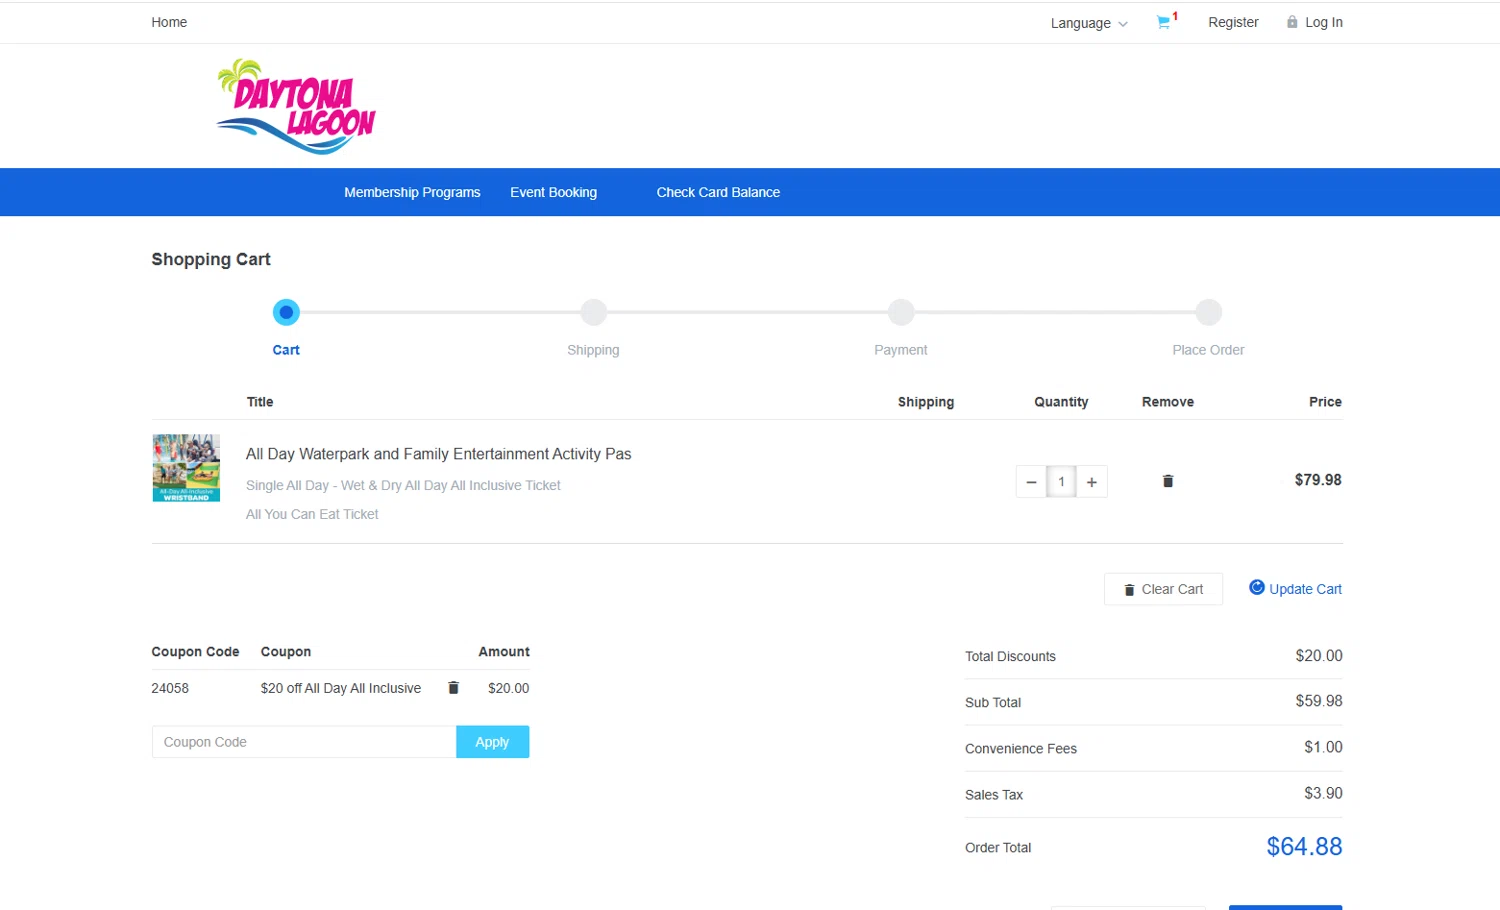The width and height of the screenshot is (1500, 910).
Task: Open Membership Programs menu
Action: (x=412, y=192)
